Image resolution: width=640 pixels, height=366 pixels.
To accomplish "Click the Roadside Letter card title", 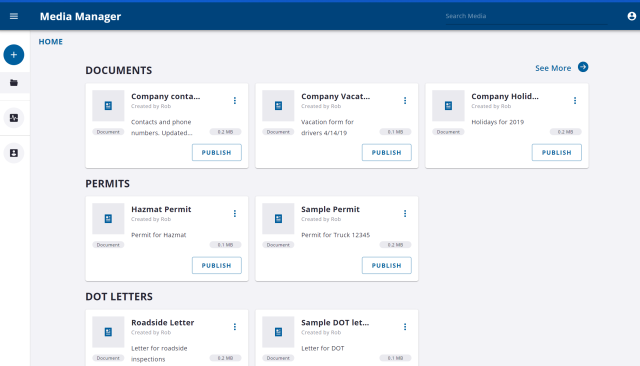I will point(162,322).
